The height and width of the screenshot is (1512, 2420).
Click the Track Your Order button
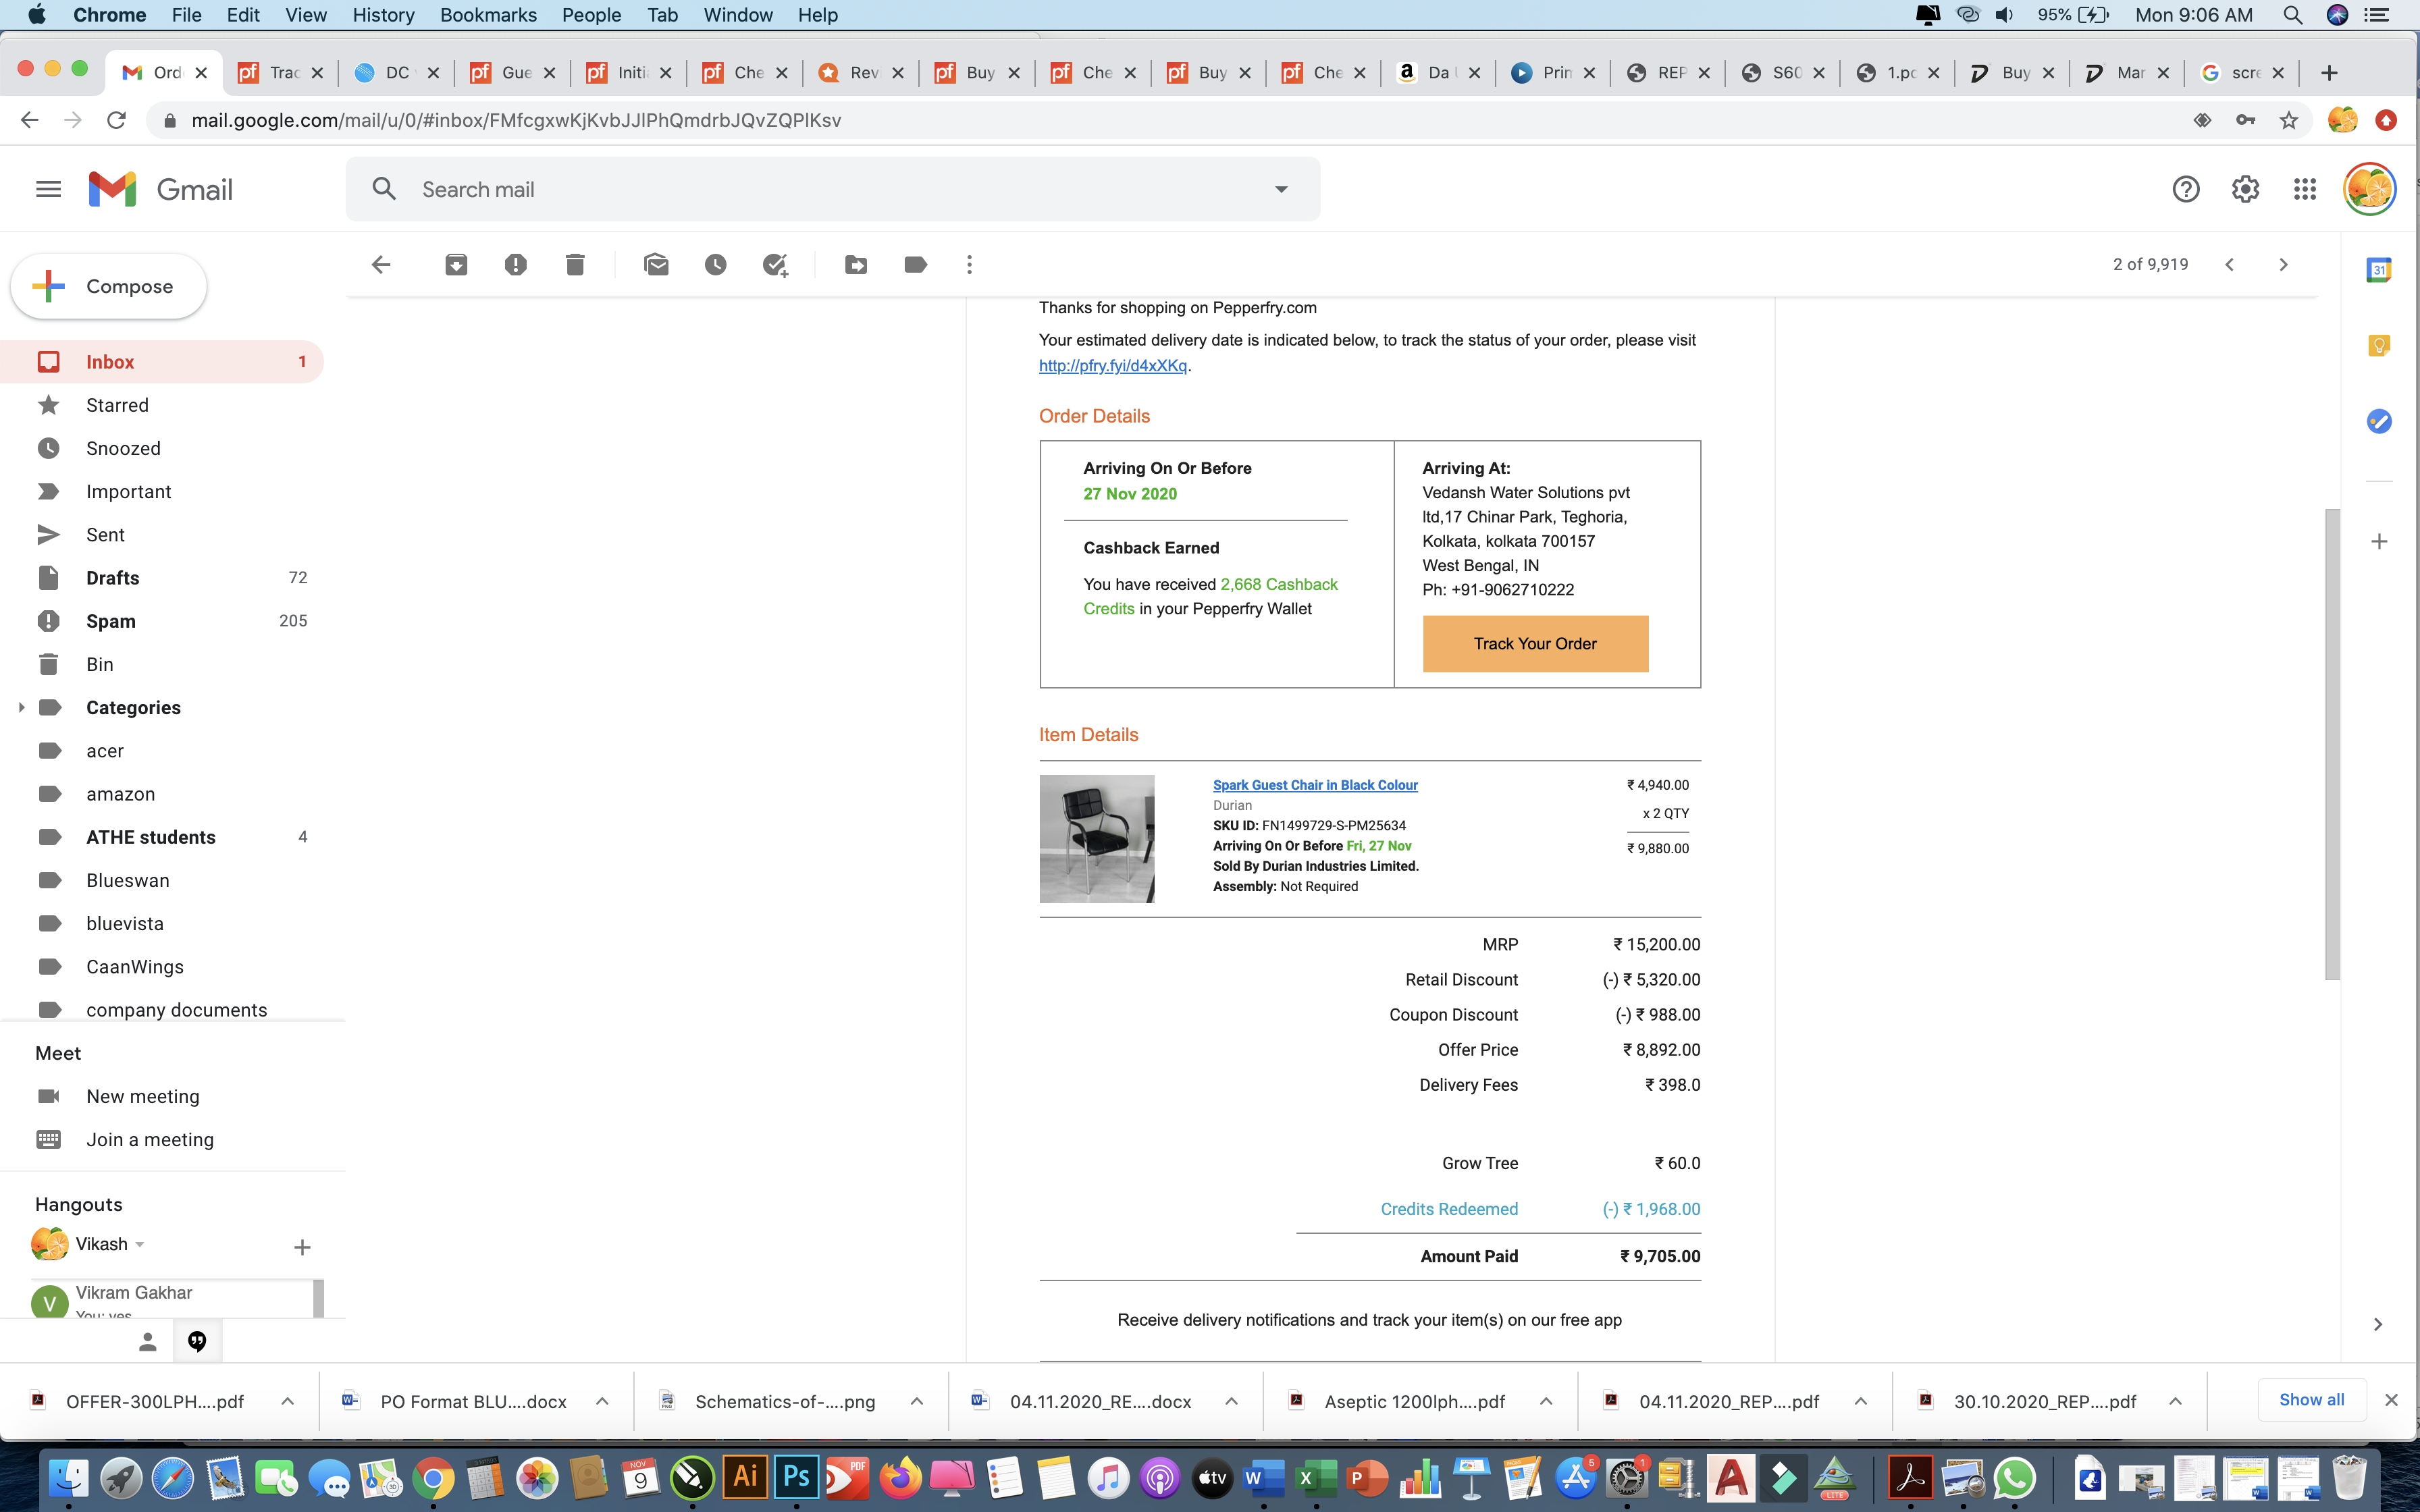click(1535, 643)
